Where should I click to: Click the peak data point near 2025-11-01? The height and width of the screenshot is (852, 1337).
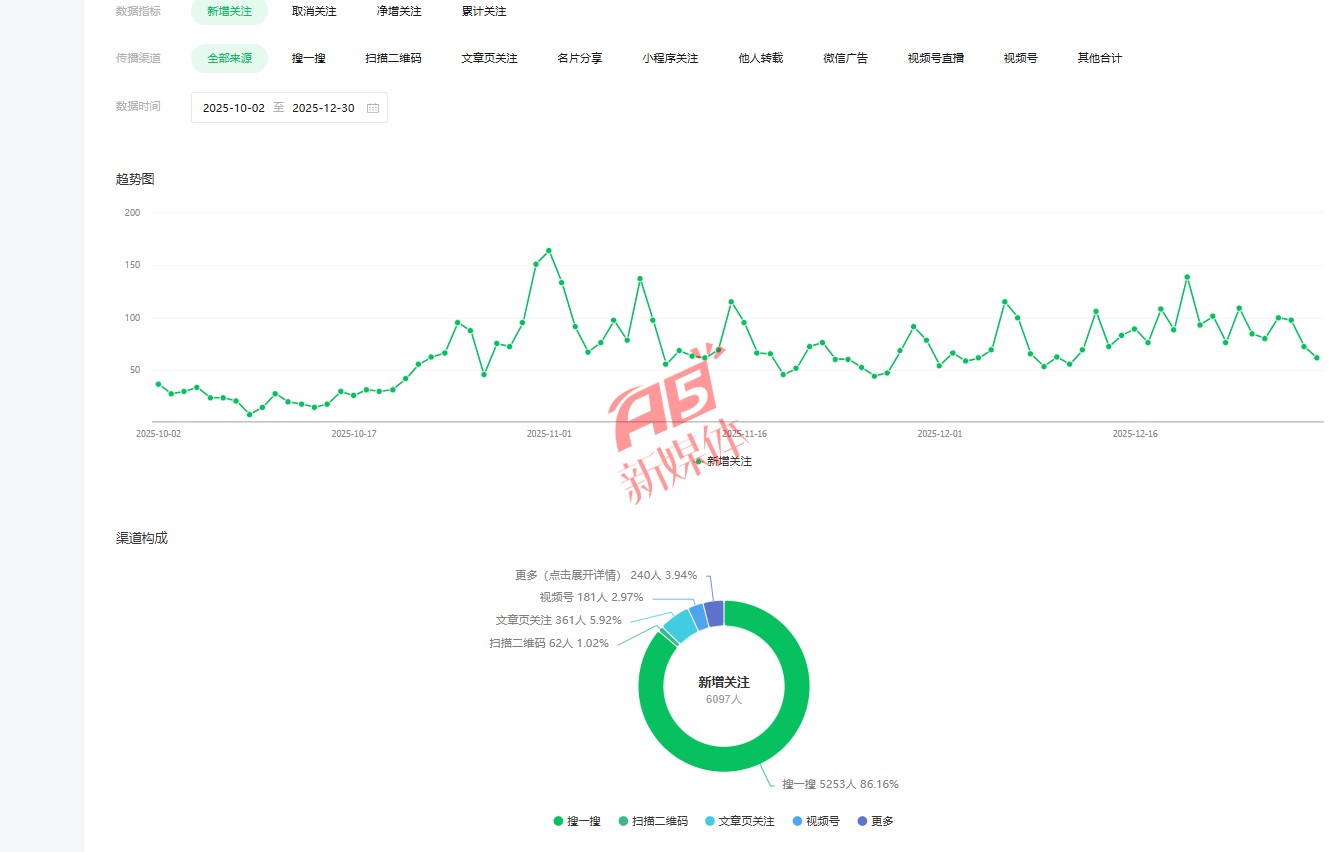tap(549, 251)
